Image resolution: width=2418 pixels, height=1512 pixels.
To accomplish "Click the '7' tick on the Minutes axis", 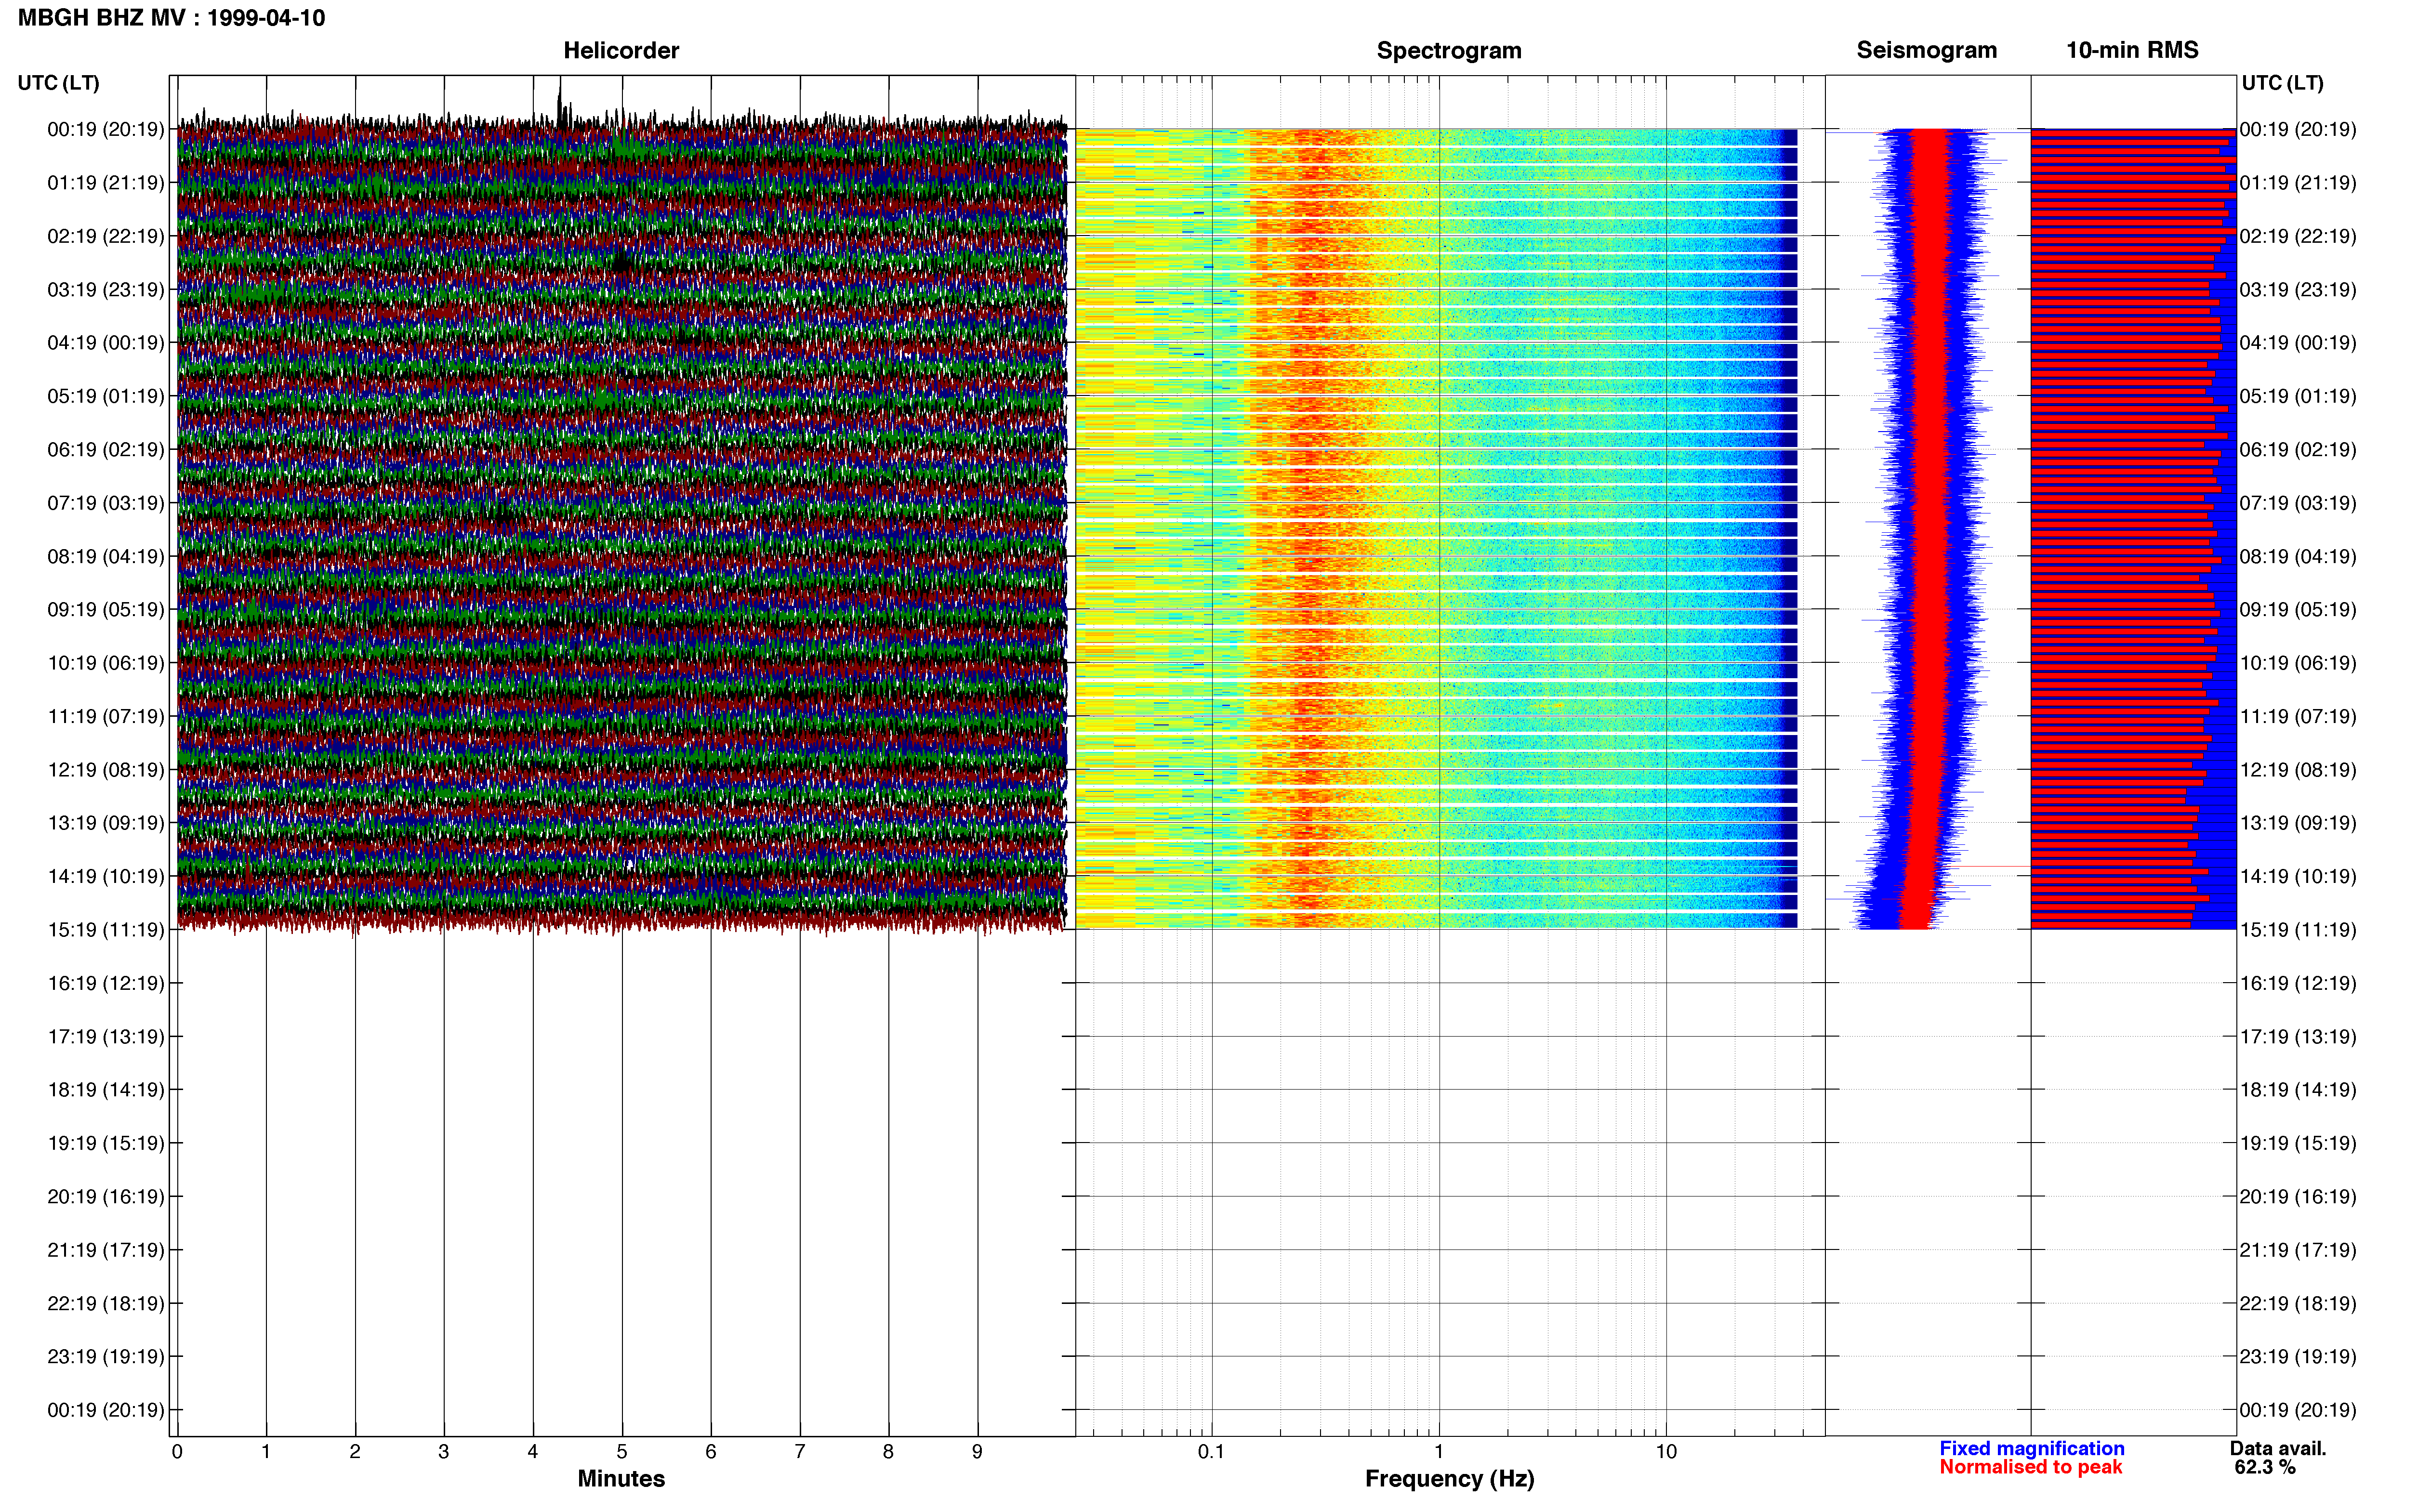I will [x=800, y=1452].
